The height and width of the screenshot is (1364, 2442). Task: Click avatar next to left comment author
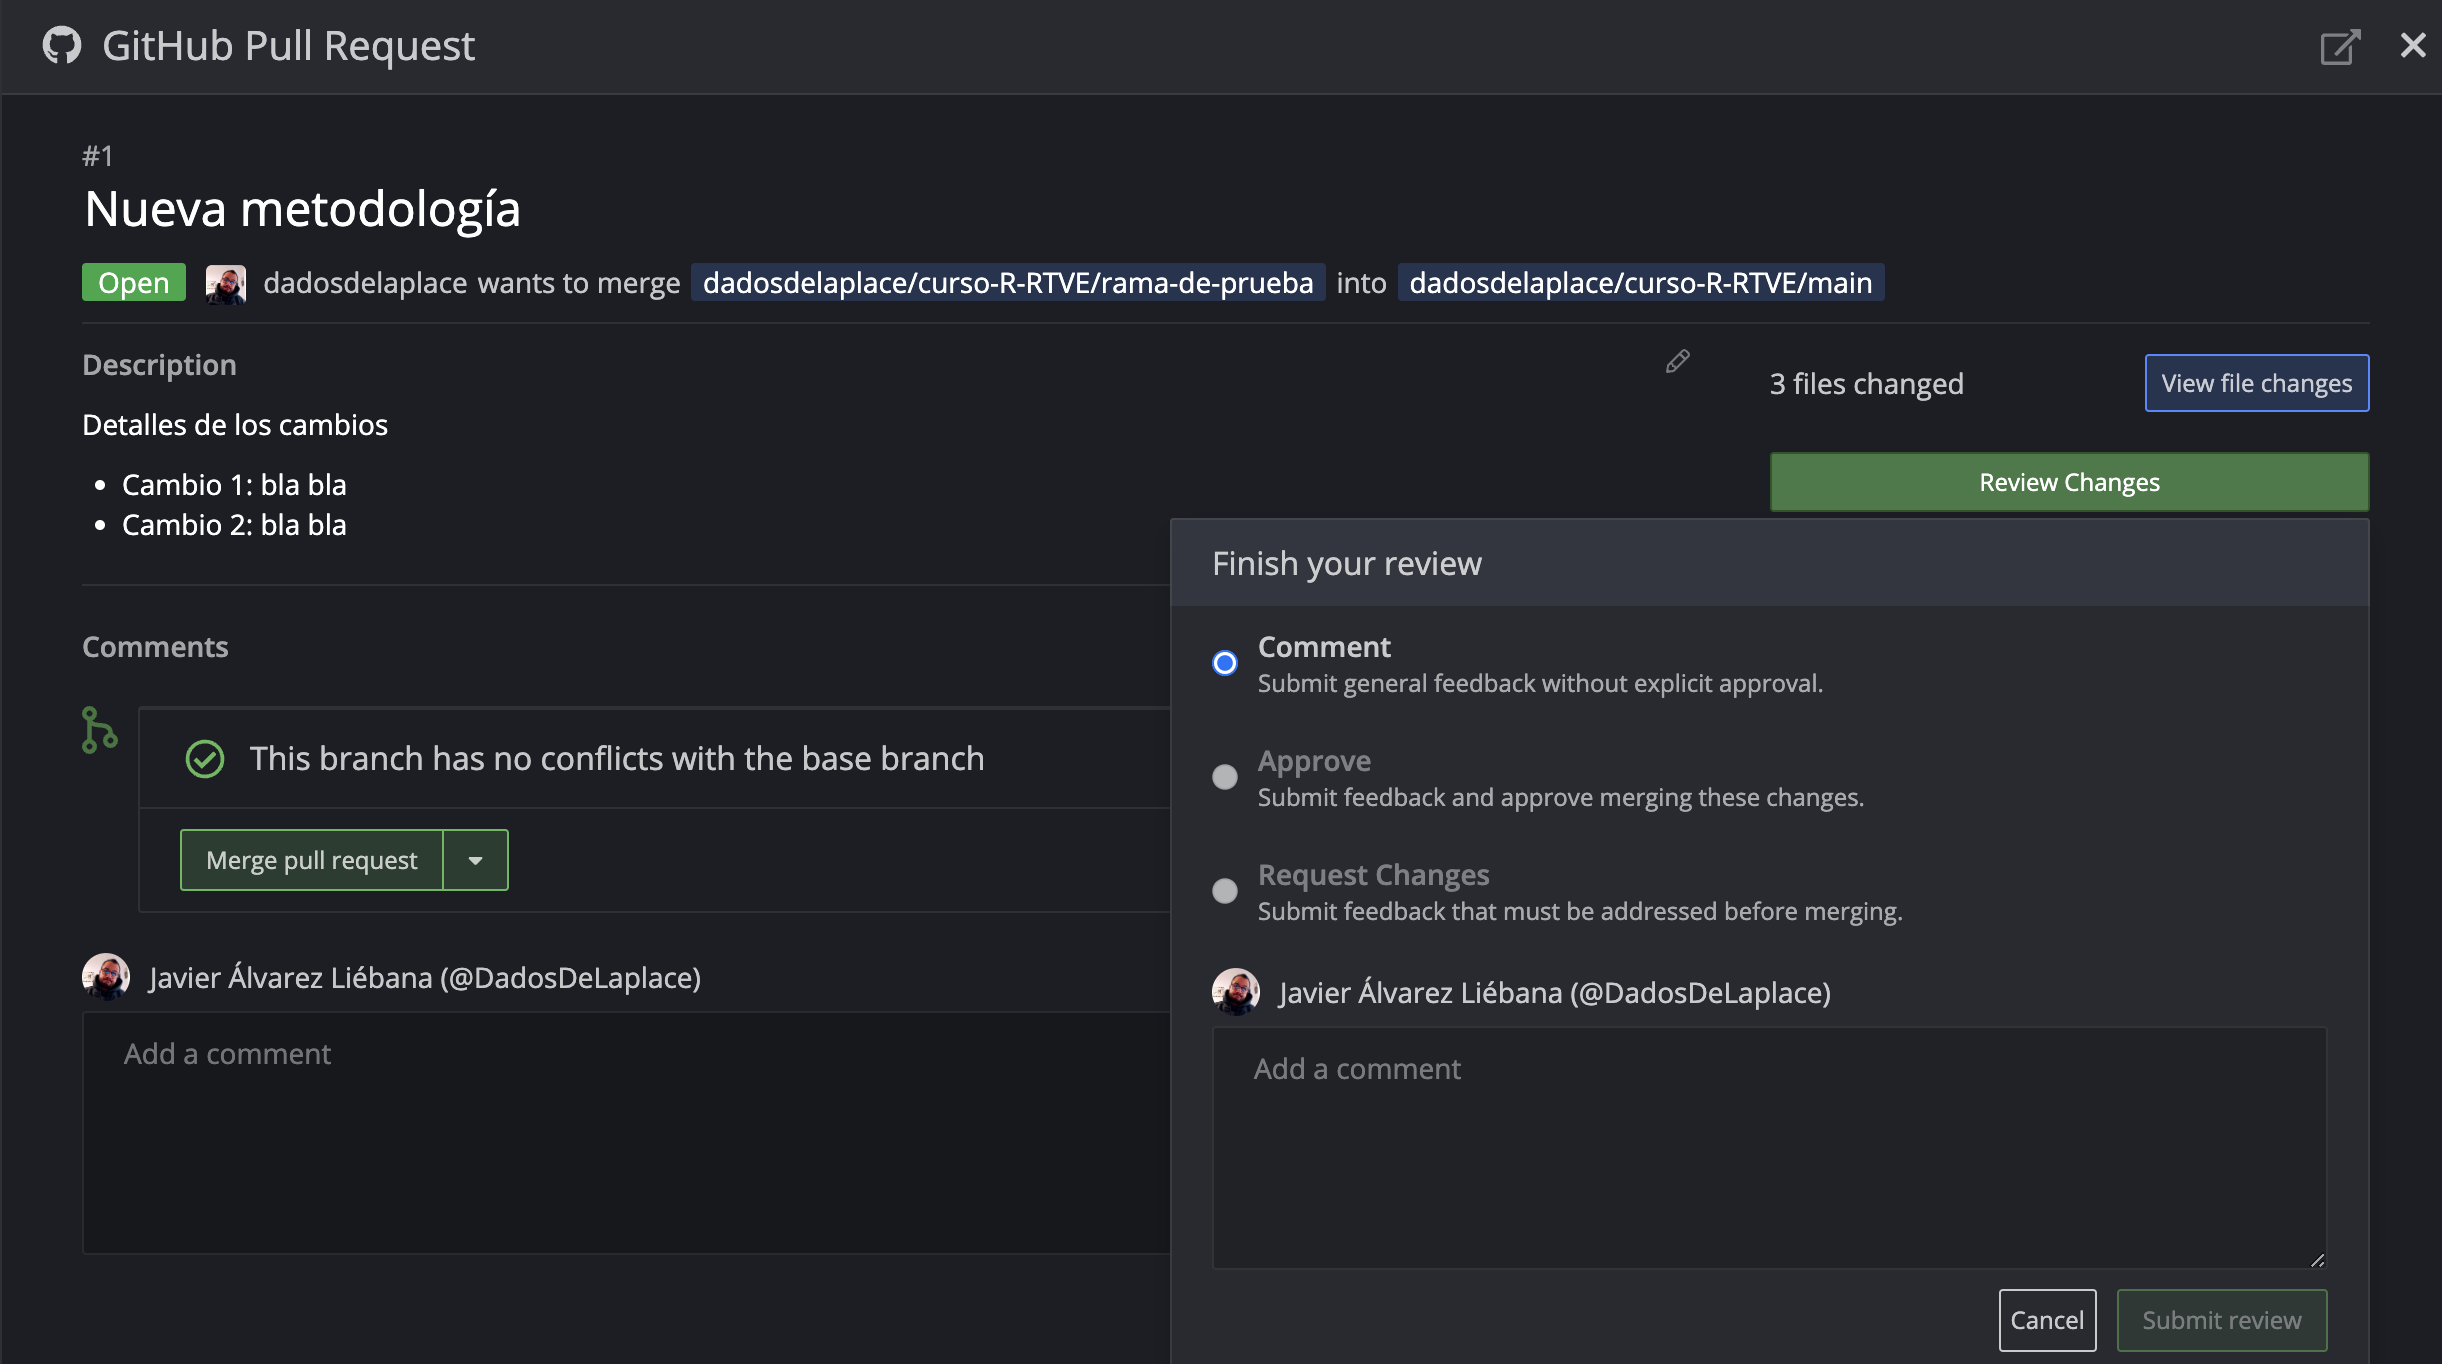click(x=106, y=977)
